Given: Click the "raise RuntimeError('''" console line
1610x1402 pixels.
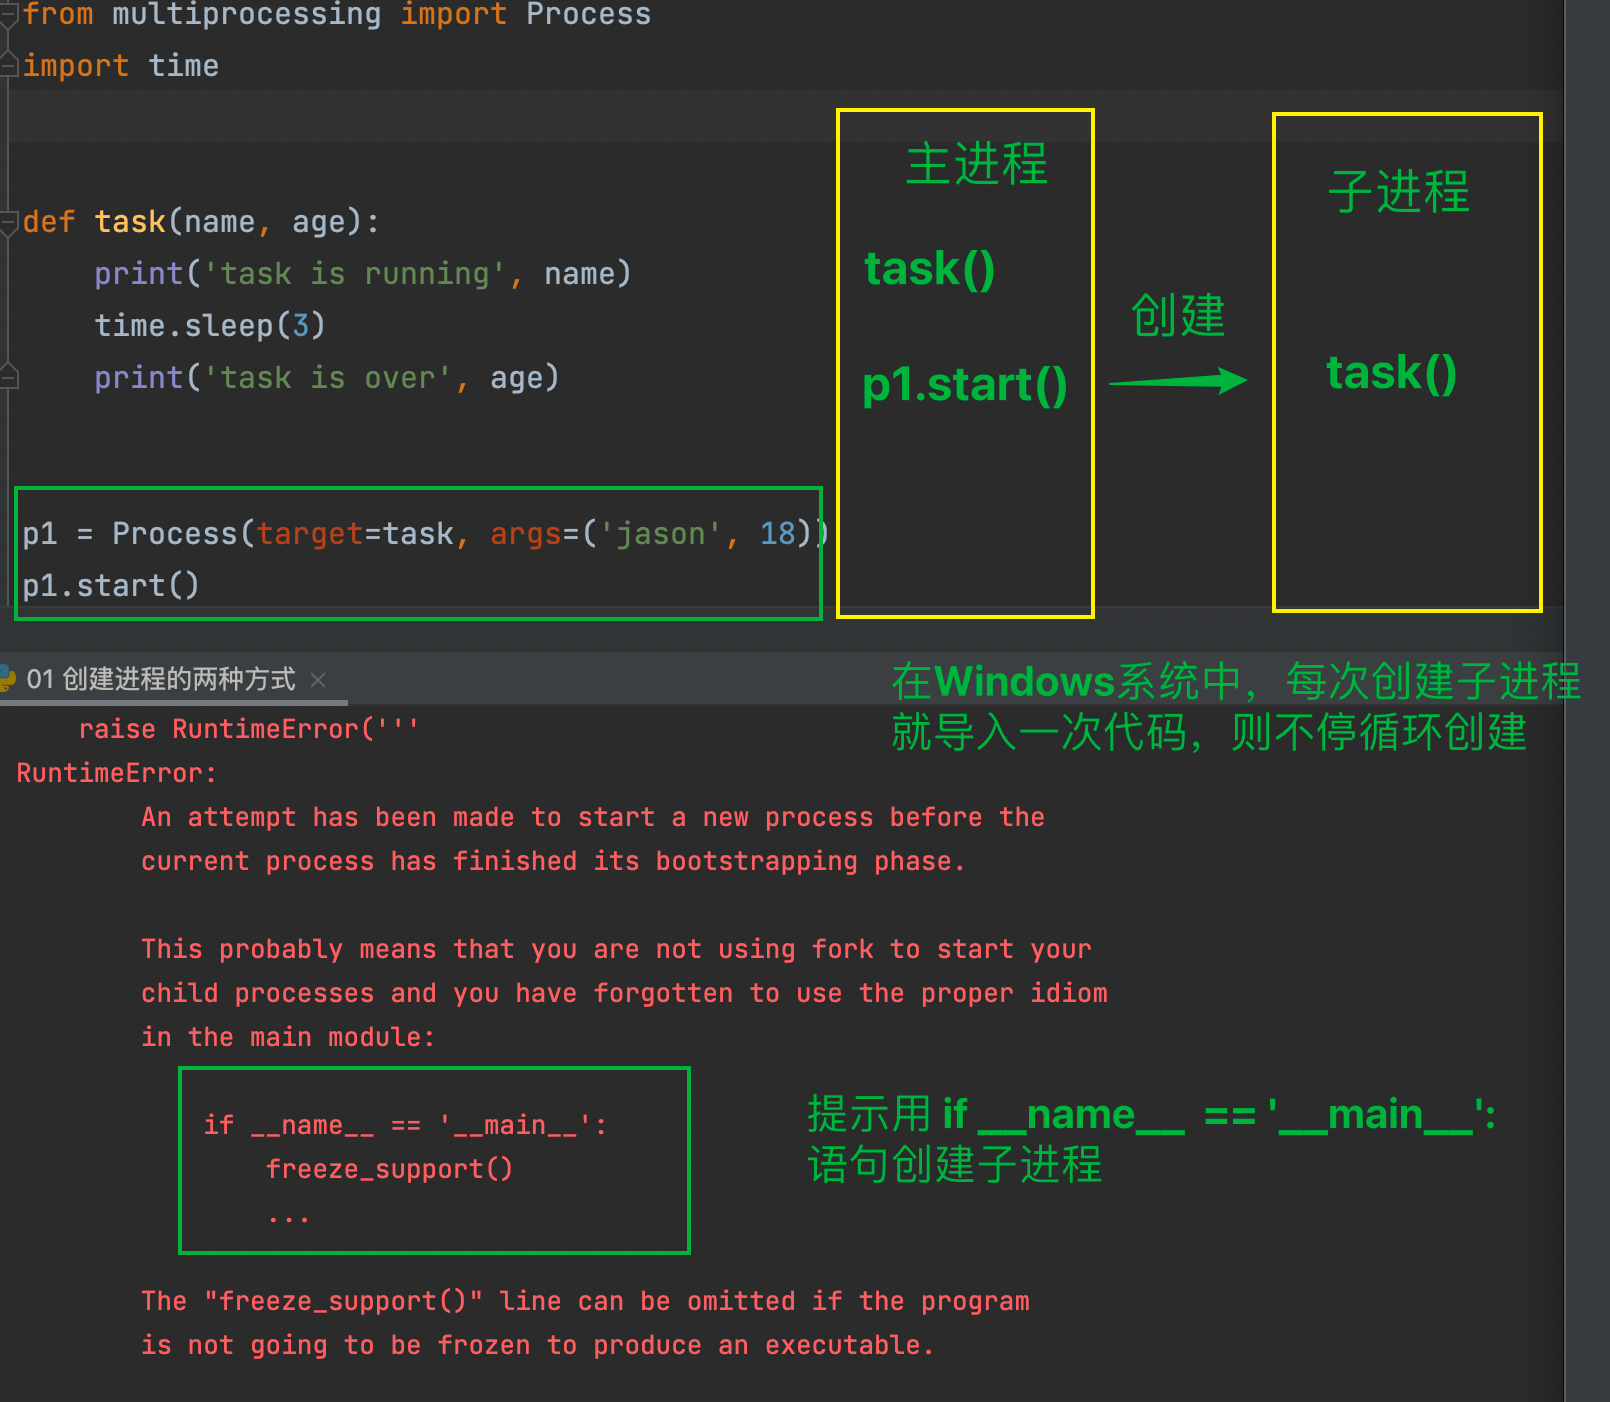Looking at the screenshot, I should [x=248, y=729].
